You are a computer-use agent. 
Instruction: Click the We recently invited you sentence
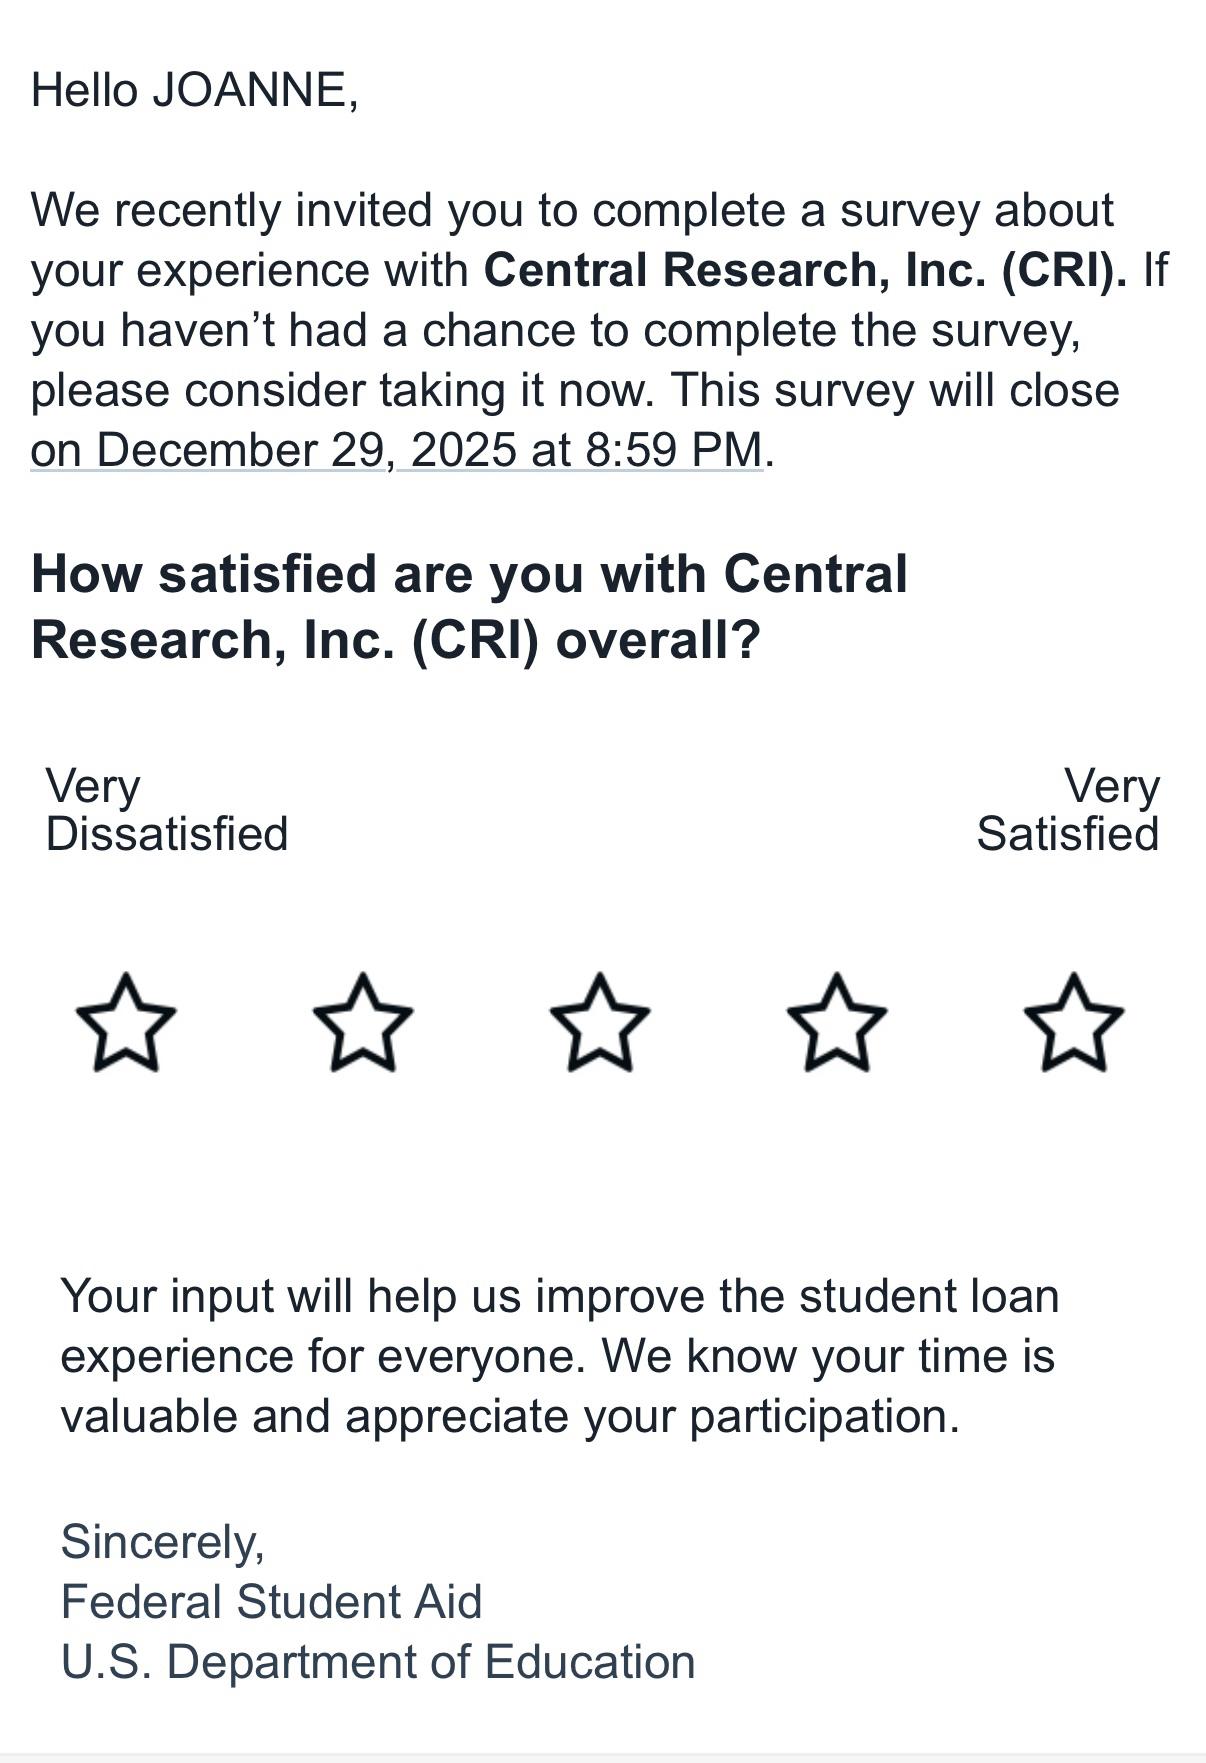(x=572, y=210)
